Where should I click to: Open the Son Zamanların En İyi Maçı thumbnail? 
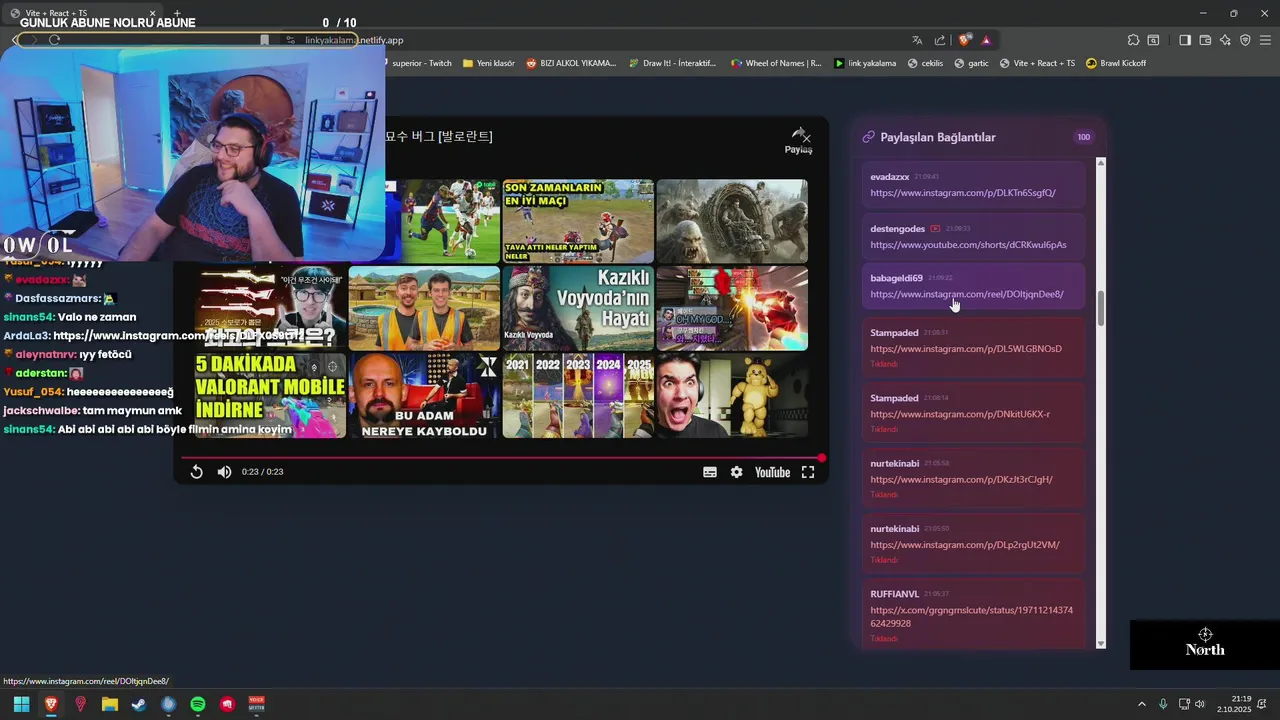pos(578,221)
